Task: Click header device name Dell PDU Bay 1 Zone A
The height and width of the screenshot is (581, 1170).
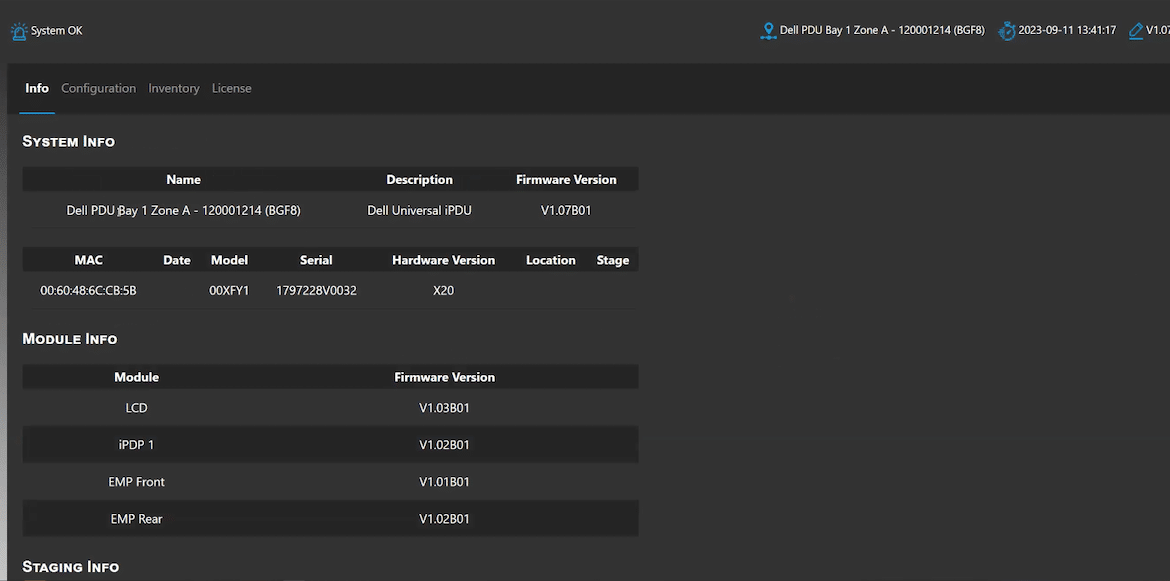Action: click(882, 31)
